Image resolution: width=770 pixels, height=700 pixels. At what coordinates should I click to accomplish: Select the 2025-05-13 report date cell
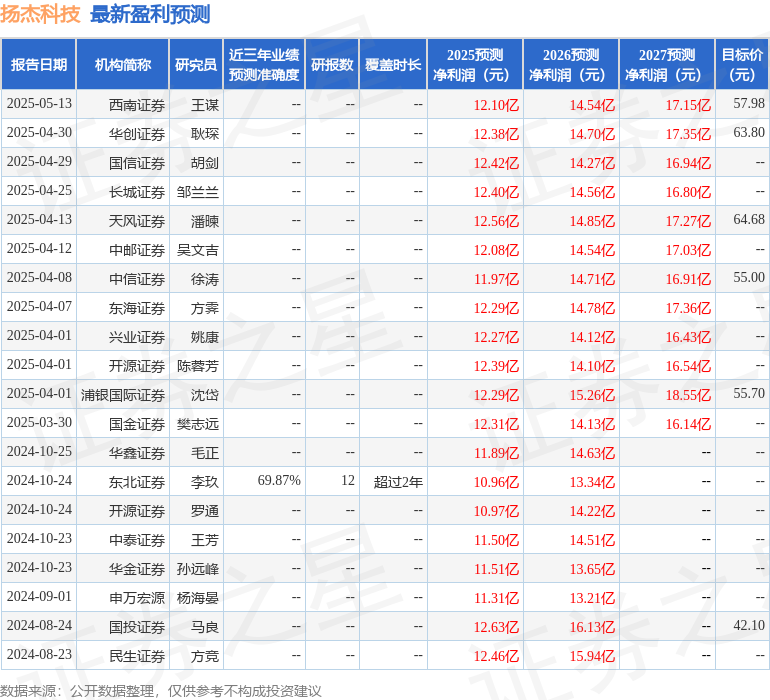[39, 104]
